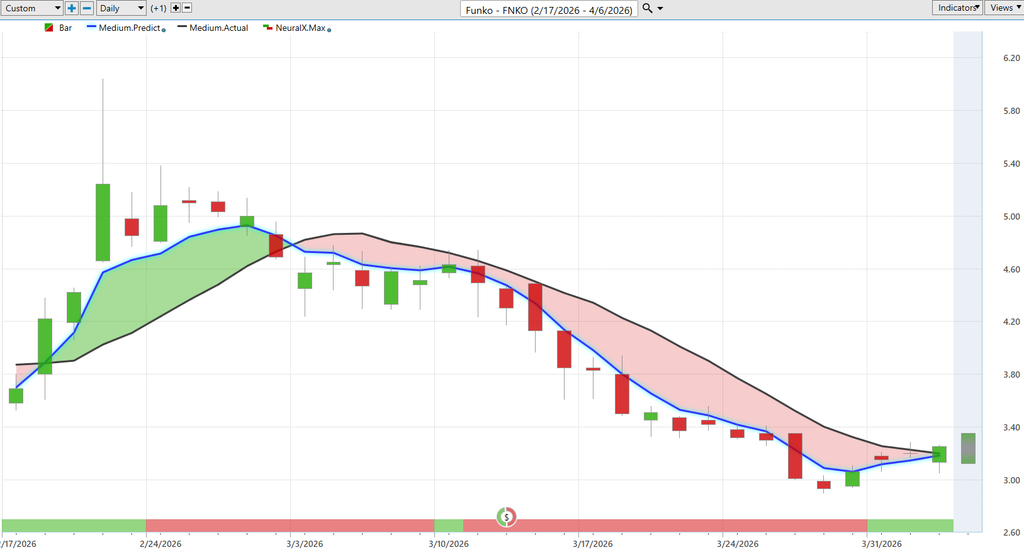Click the magnifying glass search icon
Screen dimensions: 1024x552
pos(647,8)
